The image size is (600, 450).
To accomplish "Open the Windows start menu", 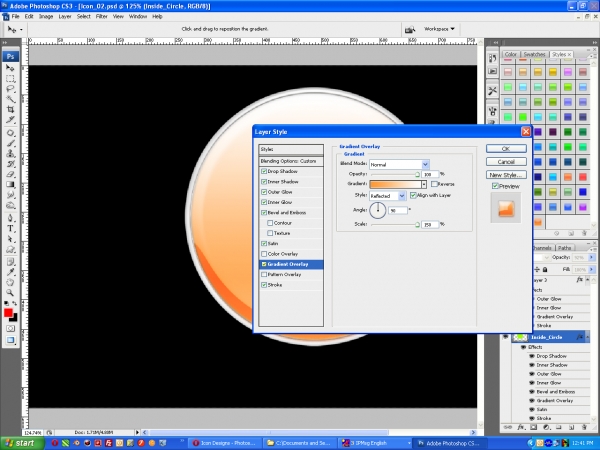I will (x=22, y=443).
